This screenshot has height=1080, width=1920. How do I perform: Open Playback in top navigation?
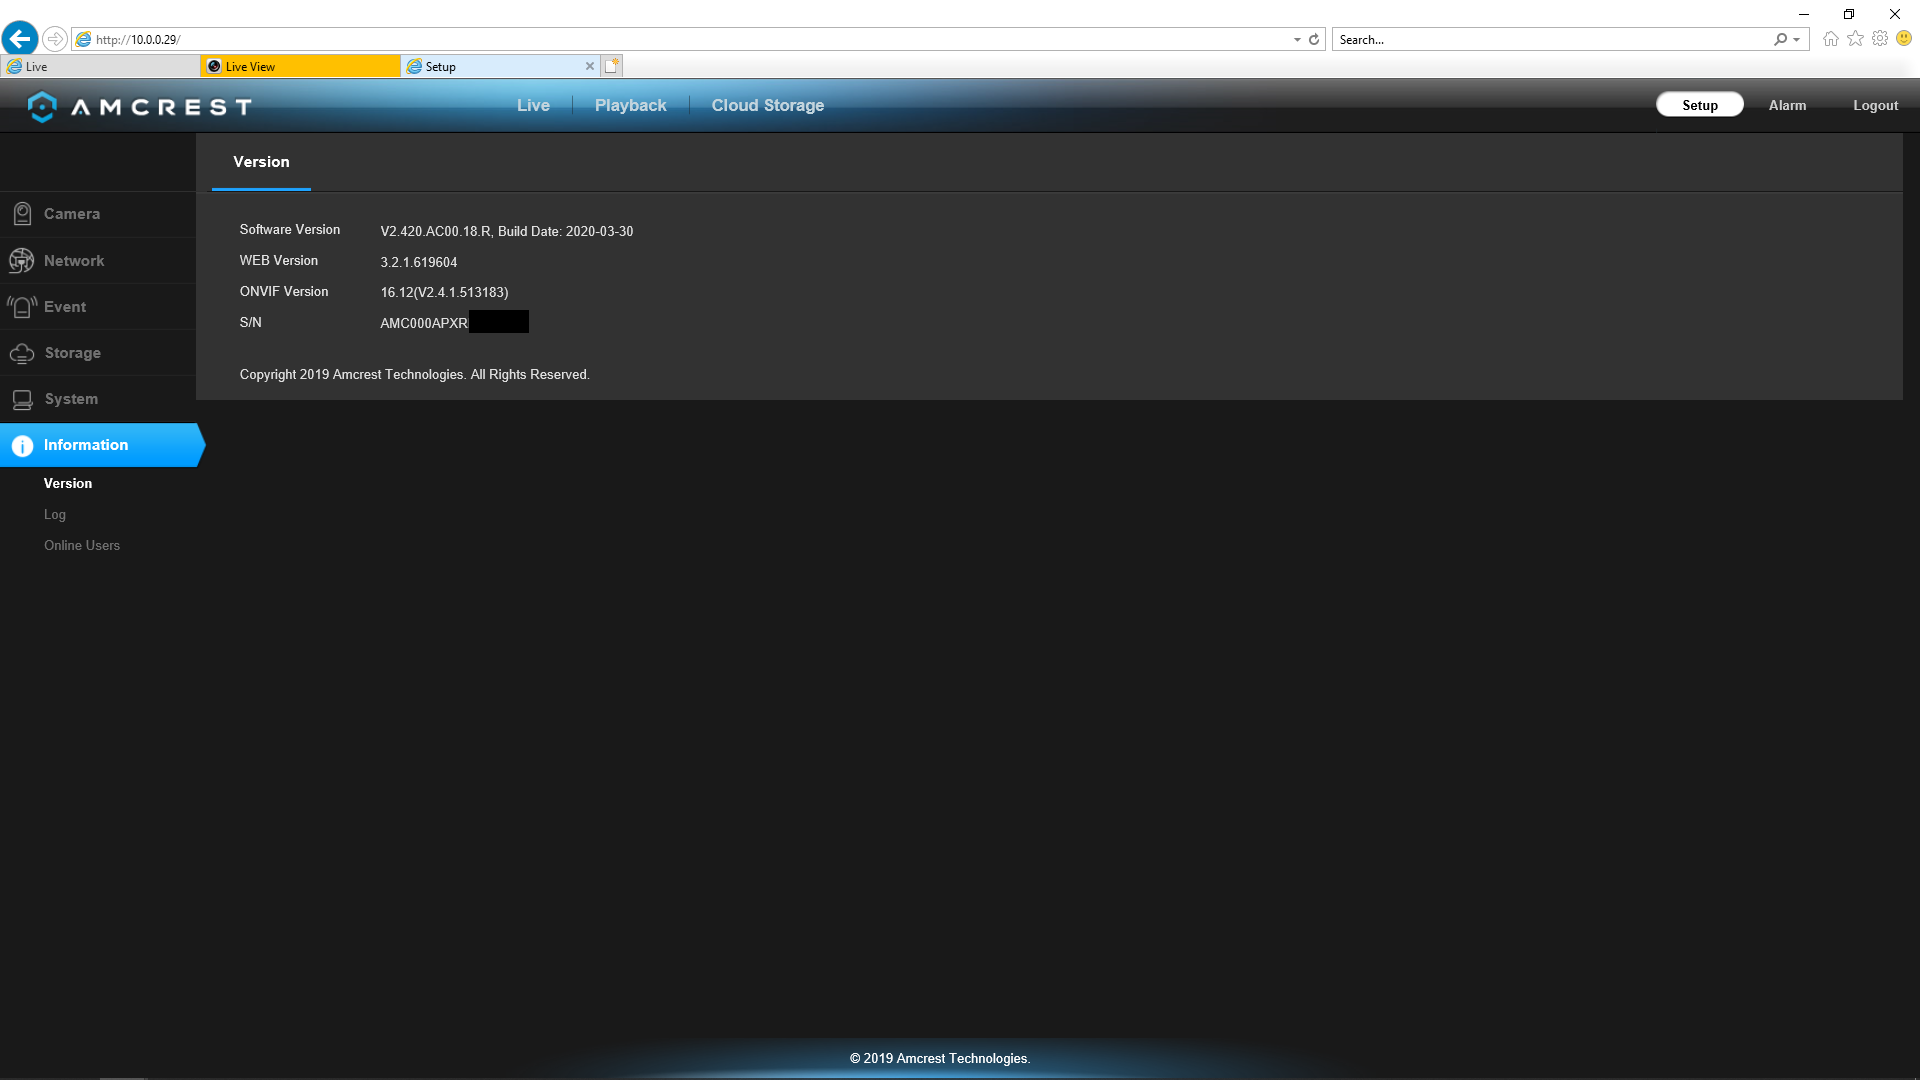(630, 105)
